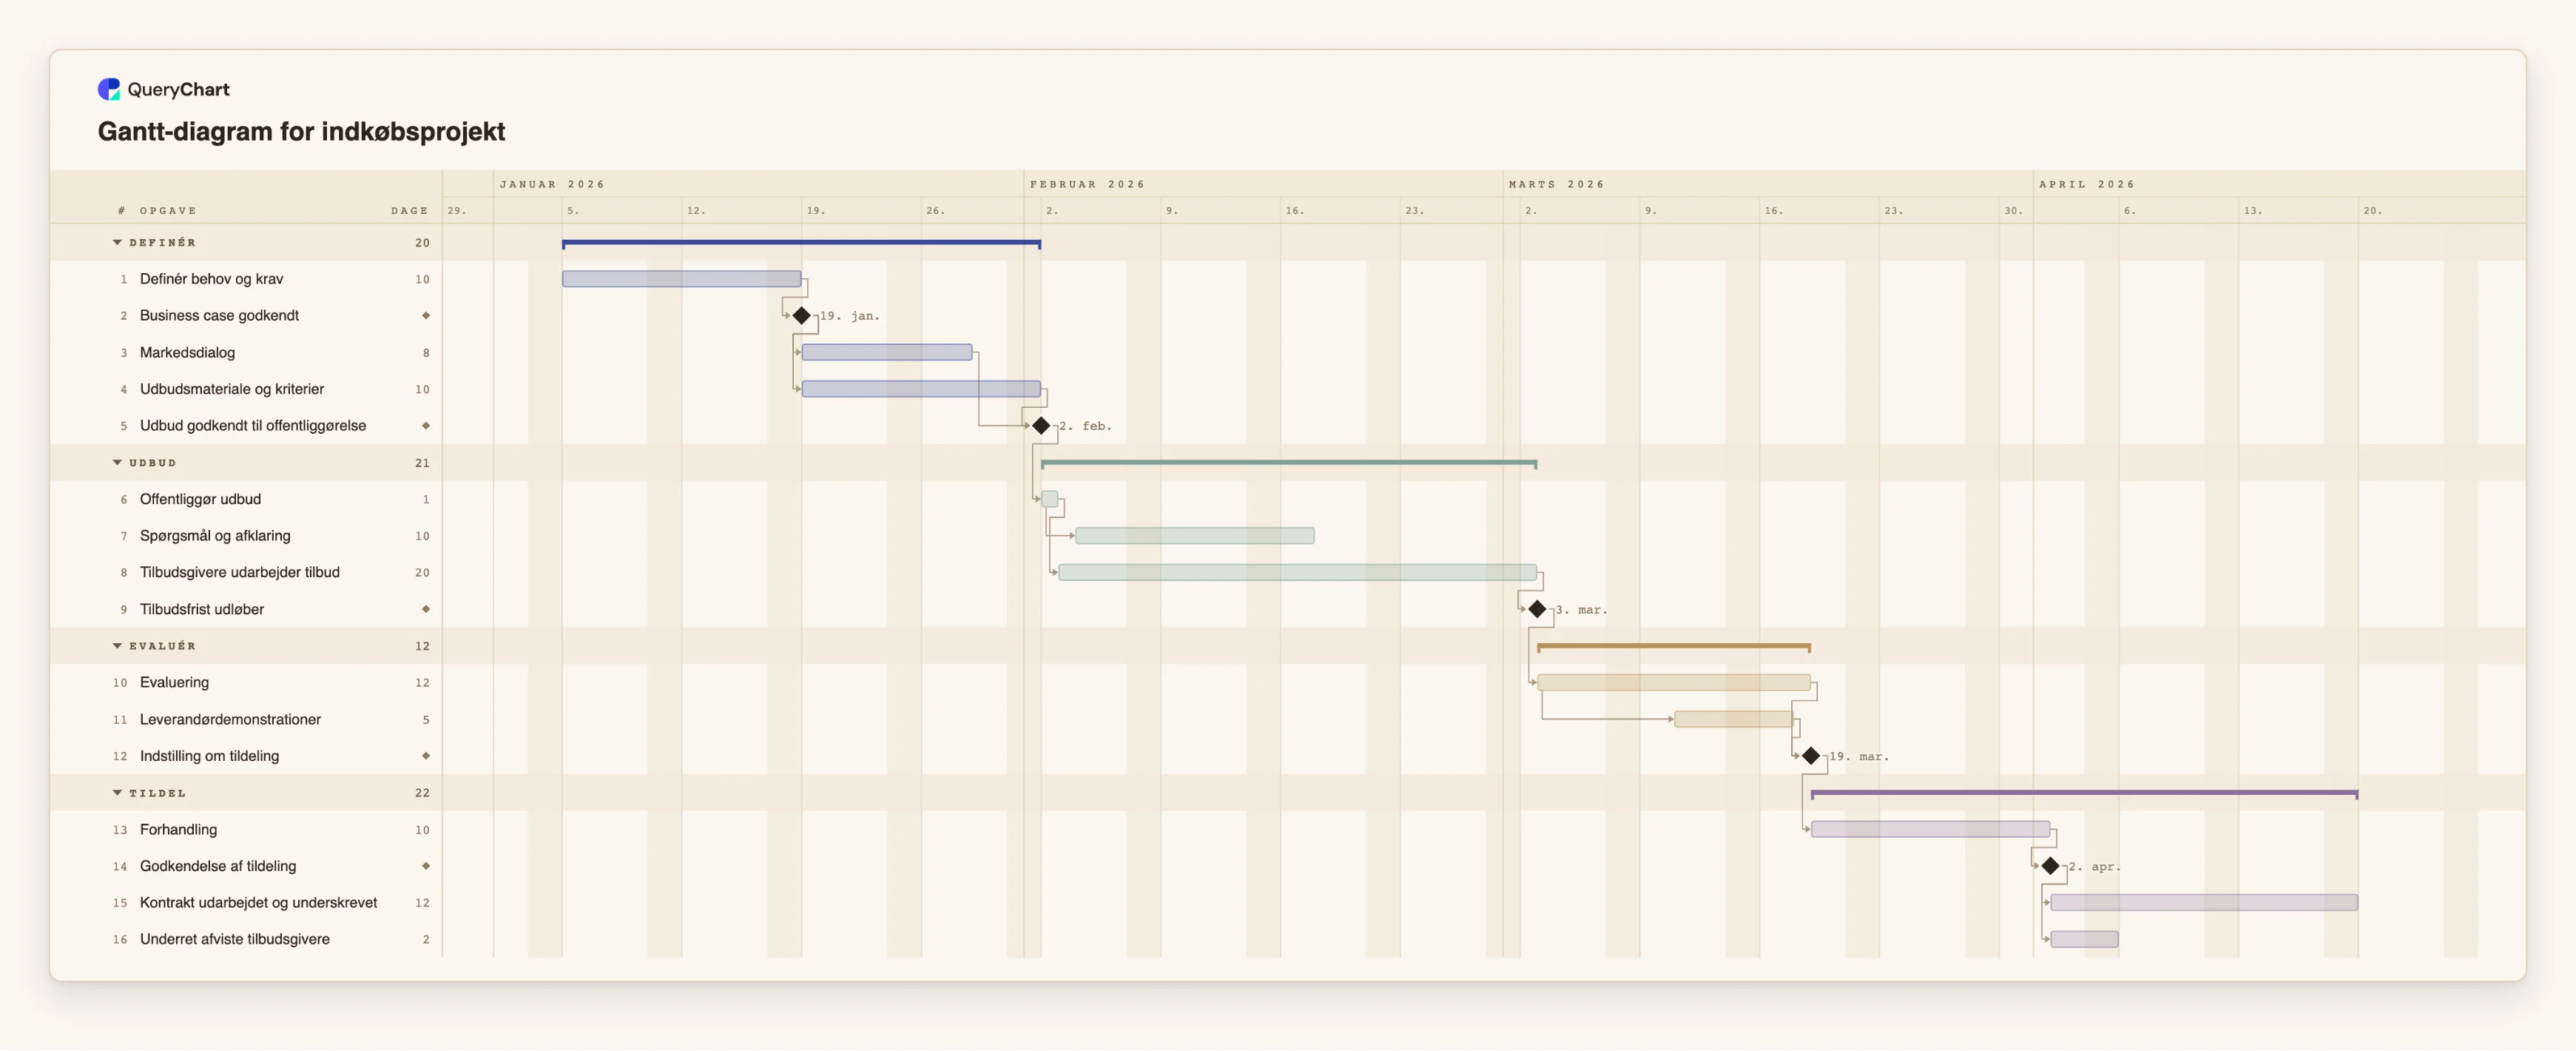Collapse the UDBUD group
The width and height of the screenshot is (2576, 1051).
click(117, 462)
